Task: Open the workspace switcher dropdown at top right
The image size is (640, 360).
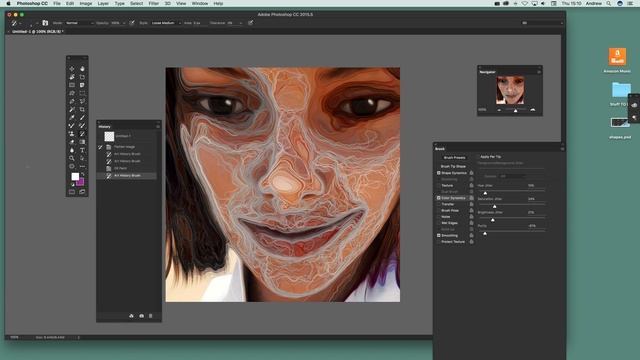Action: (x=542, y=23)
